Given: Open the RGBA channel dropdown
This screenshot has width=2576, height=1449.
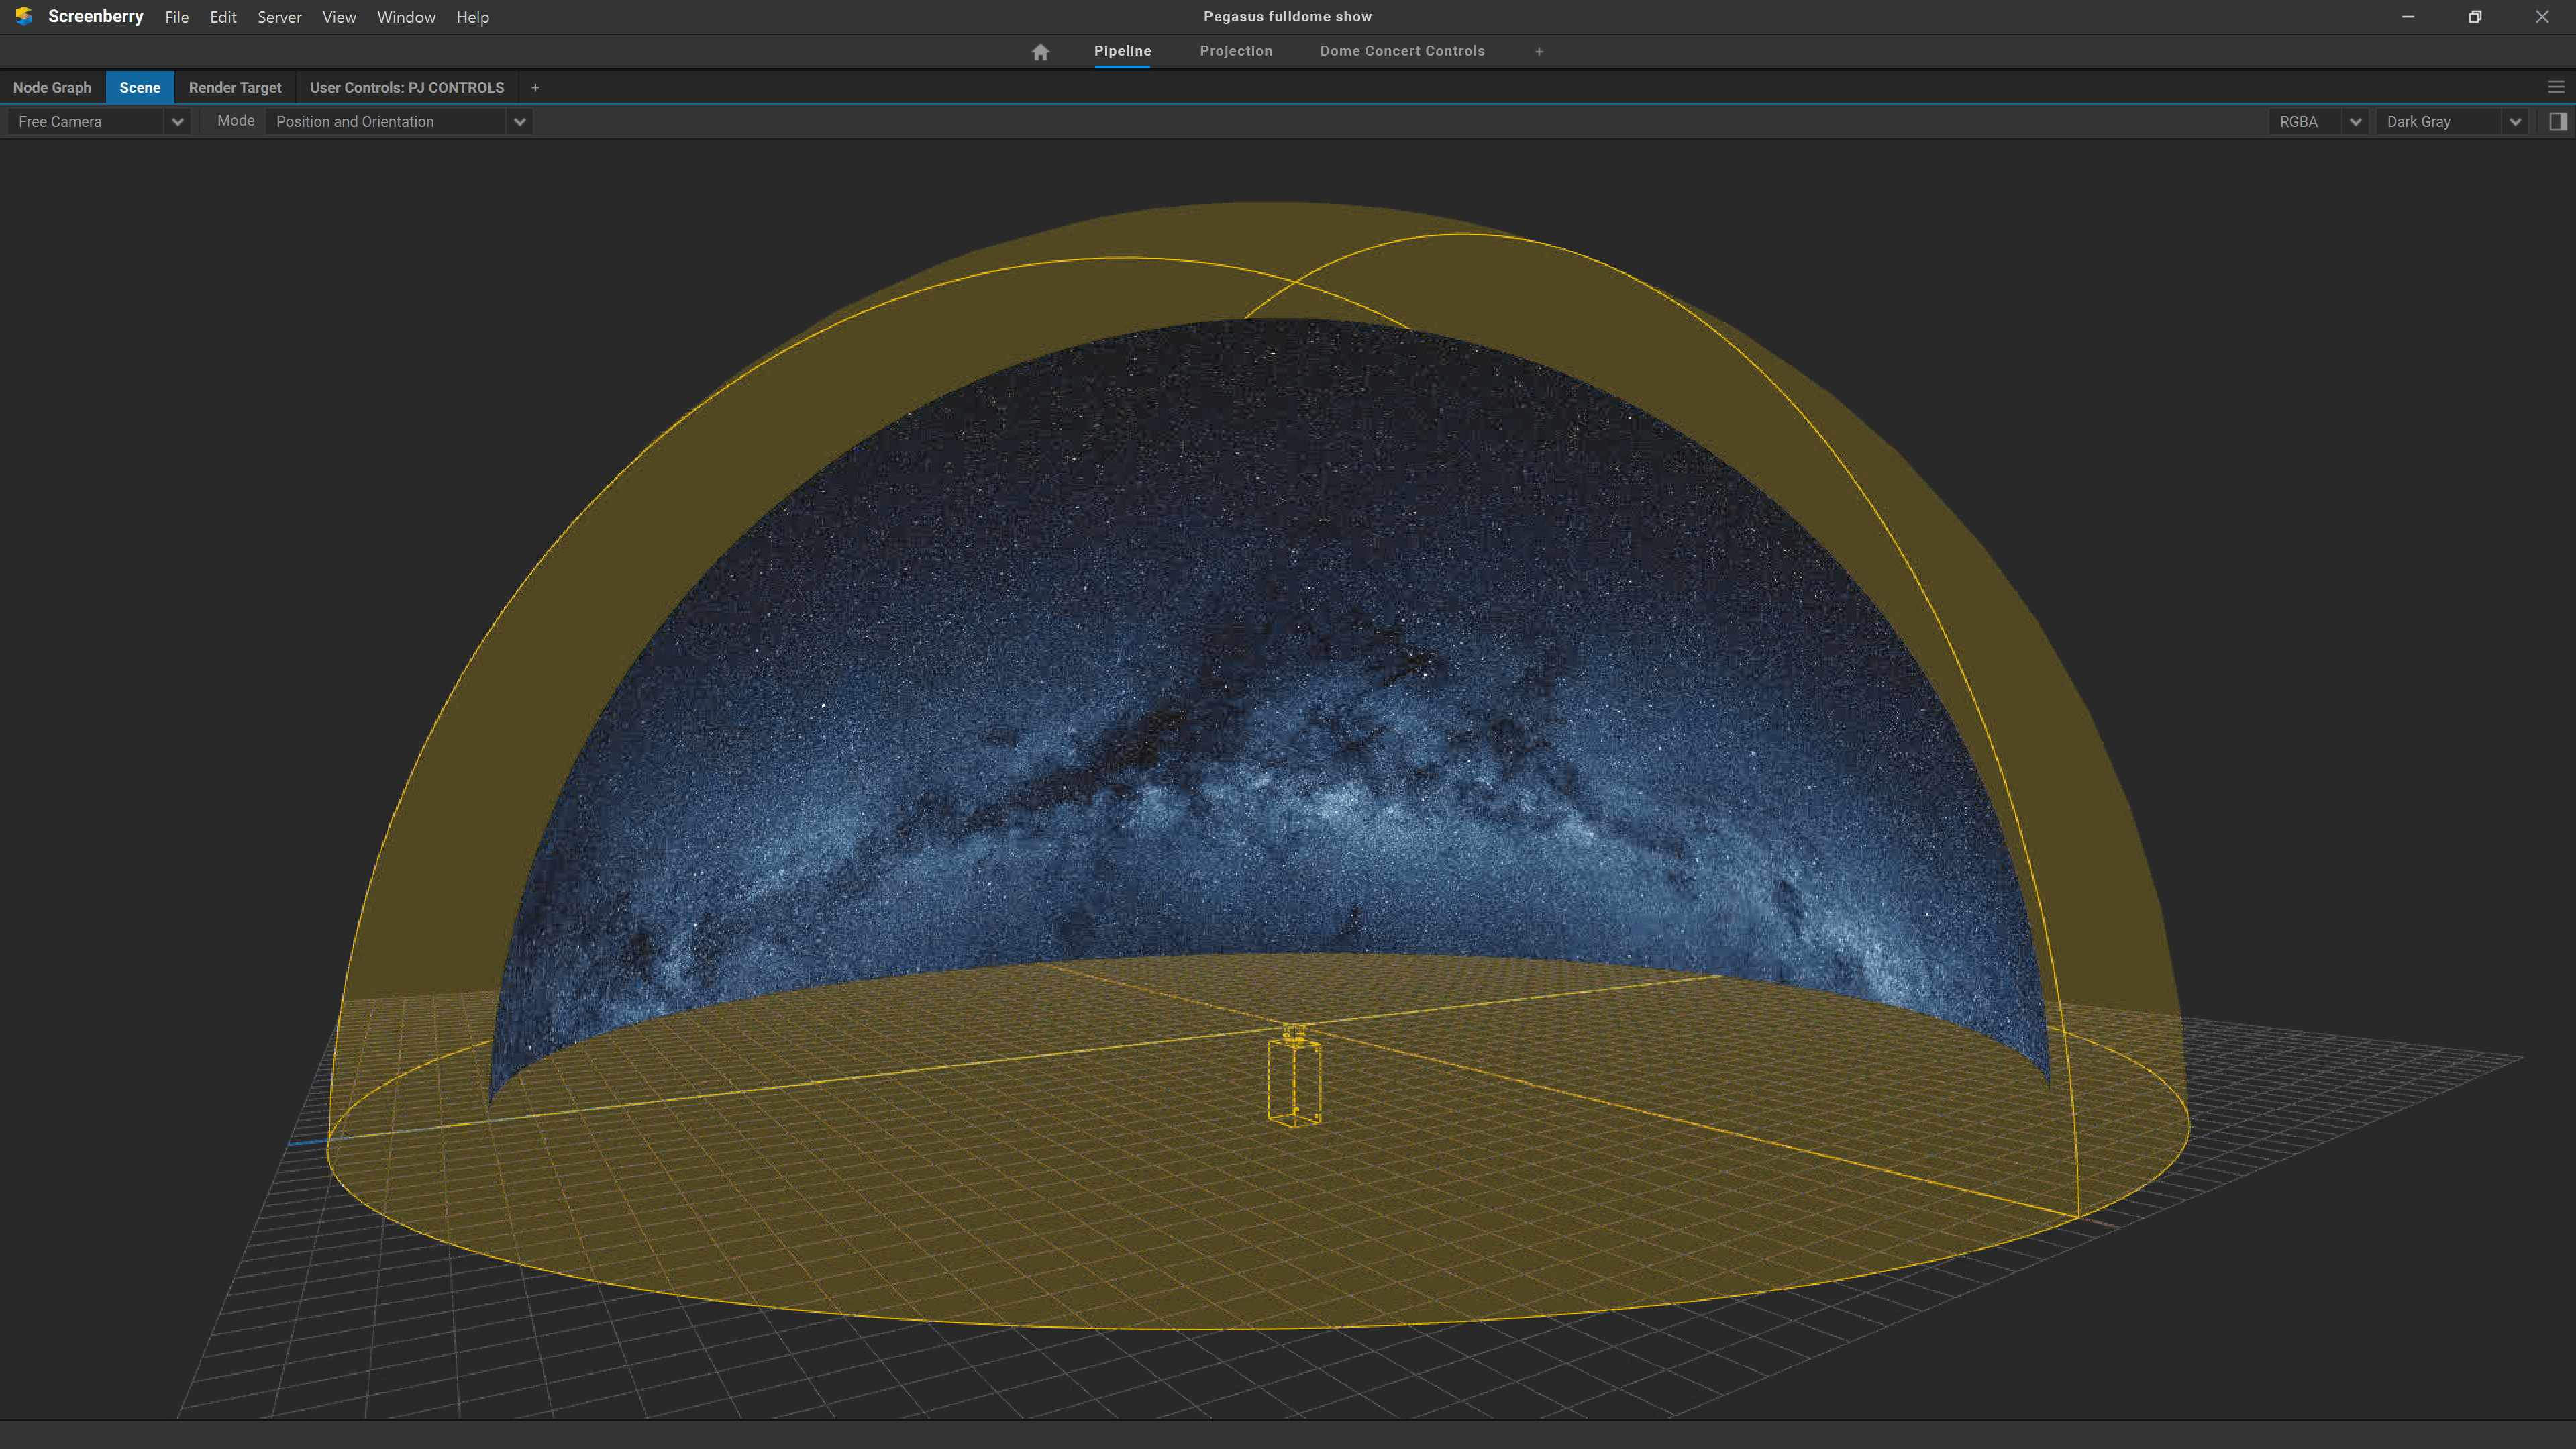Looking at the screenshot, I should click(x=2355, y=122).
